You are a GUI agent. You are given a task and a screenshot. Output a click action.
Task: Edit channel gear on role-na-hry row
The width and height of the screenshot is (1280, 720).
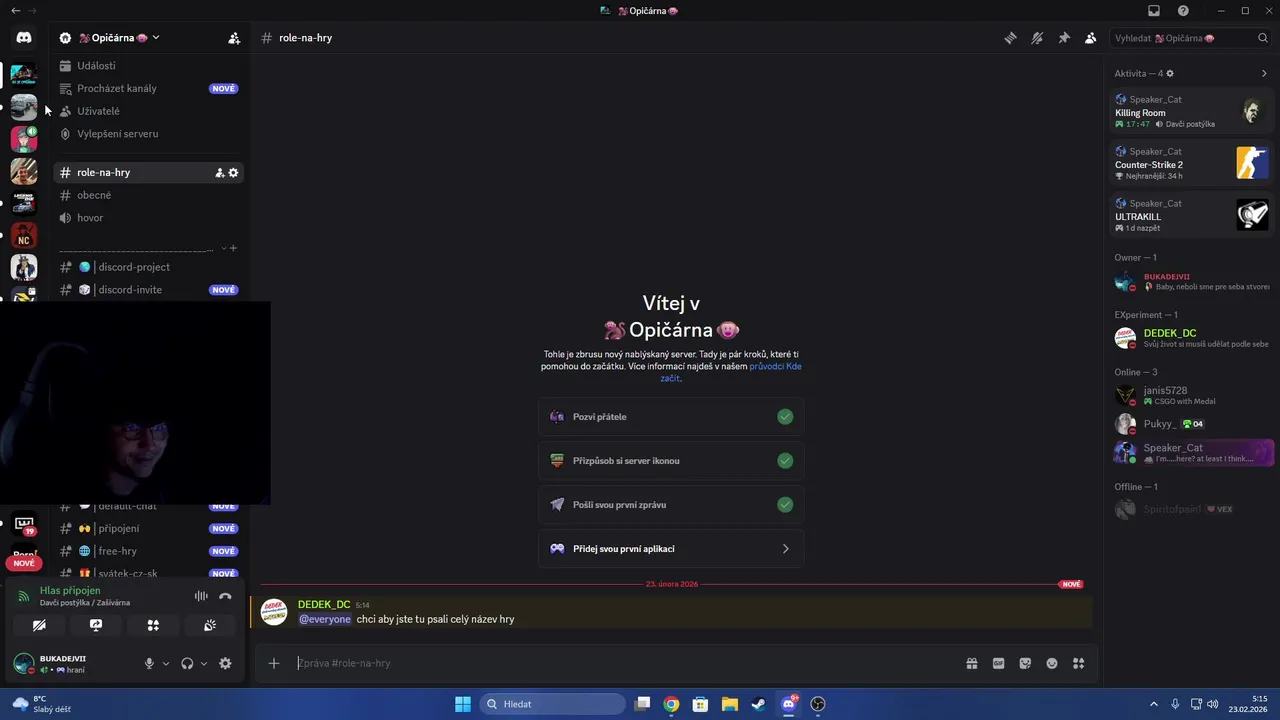(233, 173)
